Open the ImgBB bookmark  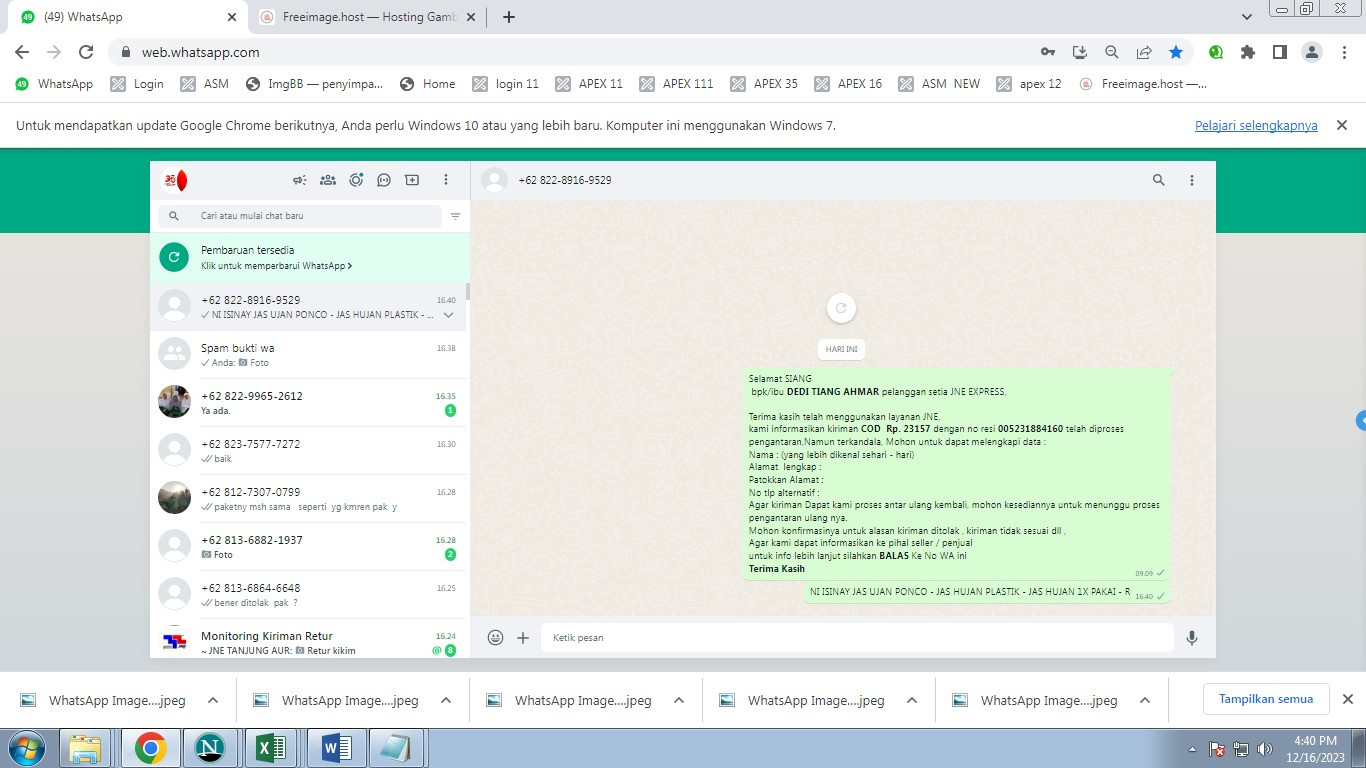click(x=314, y=84)
